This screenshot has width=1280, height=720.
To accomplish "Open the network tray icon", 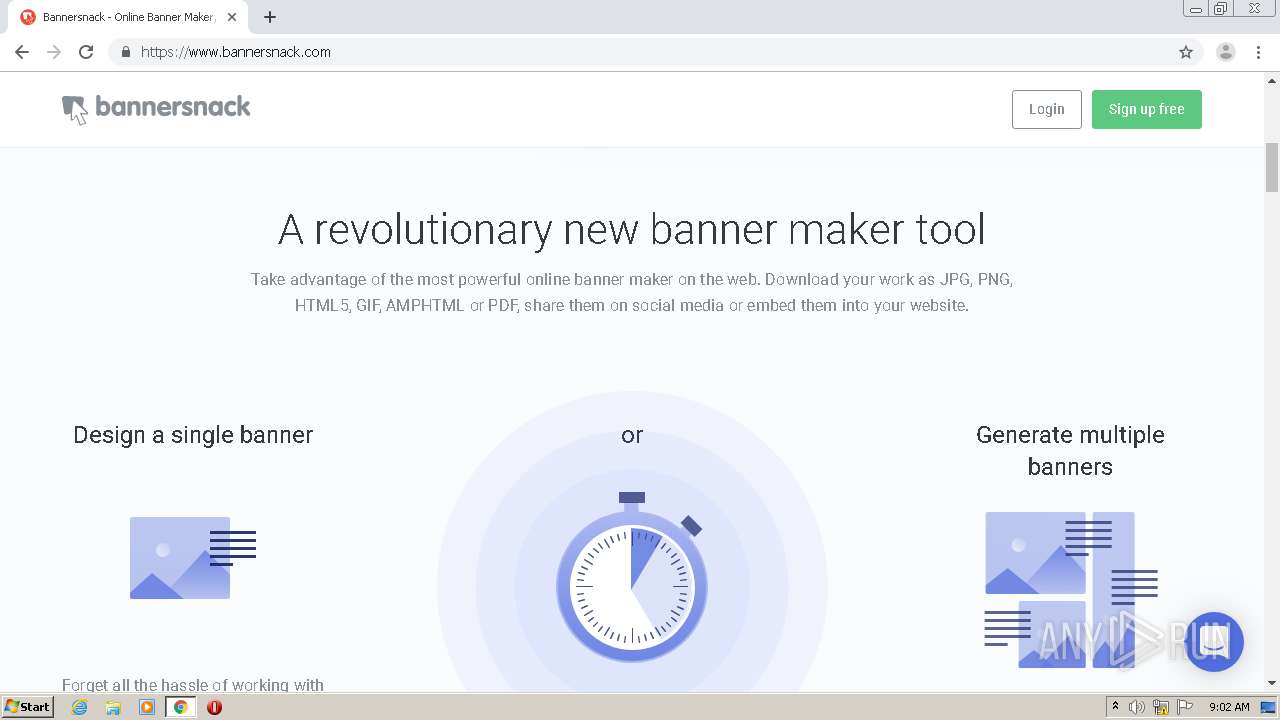I will pos(1161,707).
